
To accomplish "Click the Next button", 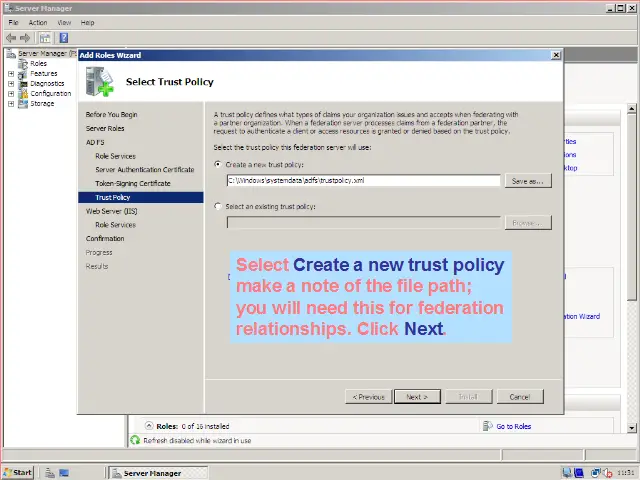I will pyautogui.click(x=417, y=396).
